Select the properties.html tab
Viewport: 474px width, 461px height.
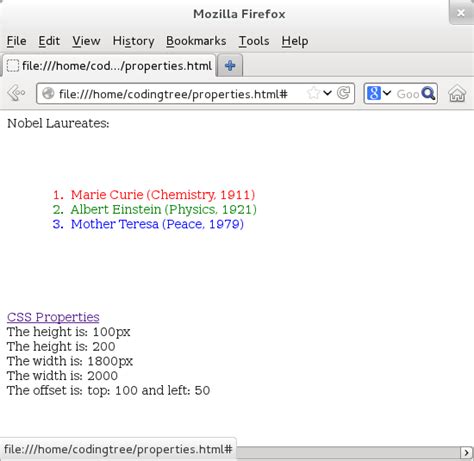[x=109, y=66]
